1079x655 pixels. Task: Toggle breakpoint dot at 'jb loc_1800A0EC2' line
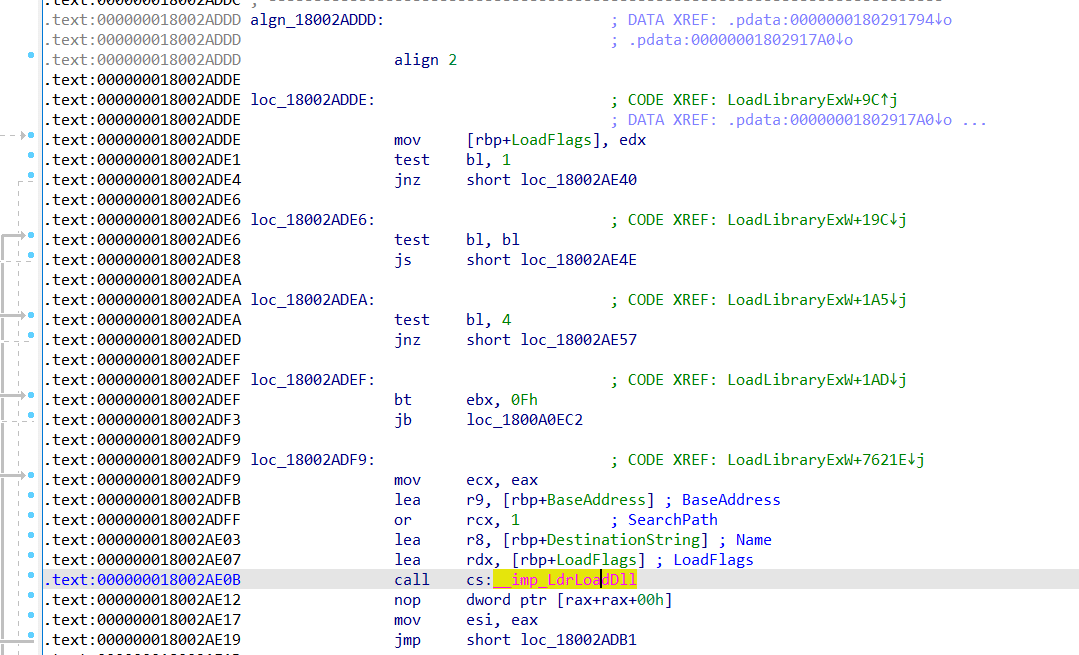(x=31, y=415)
